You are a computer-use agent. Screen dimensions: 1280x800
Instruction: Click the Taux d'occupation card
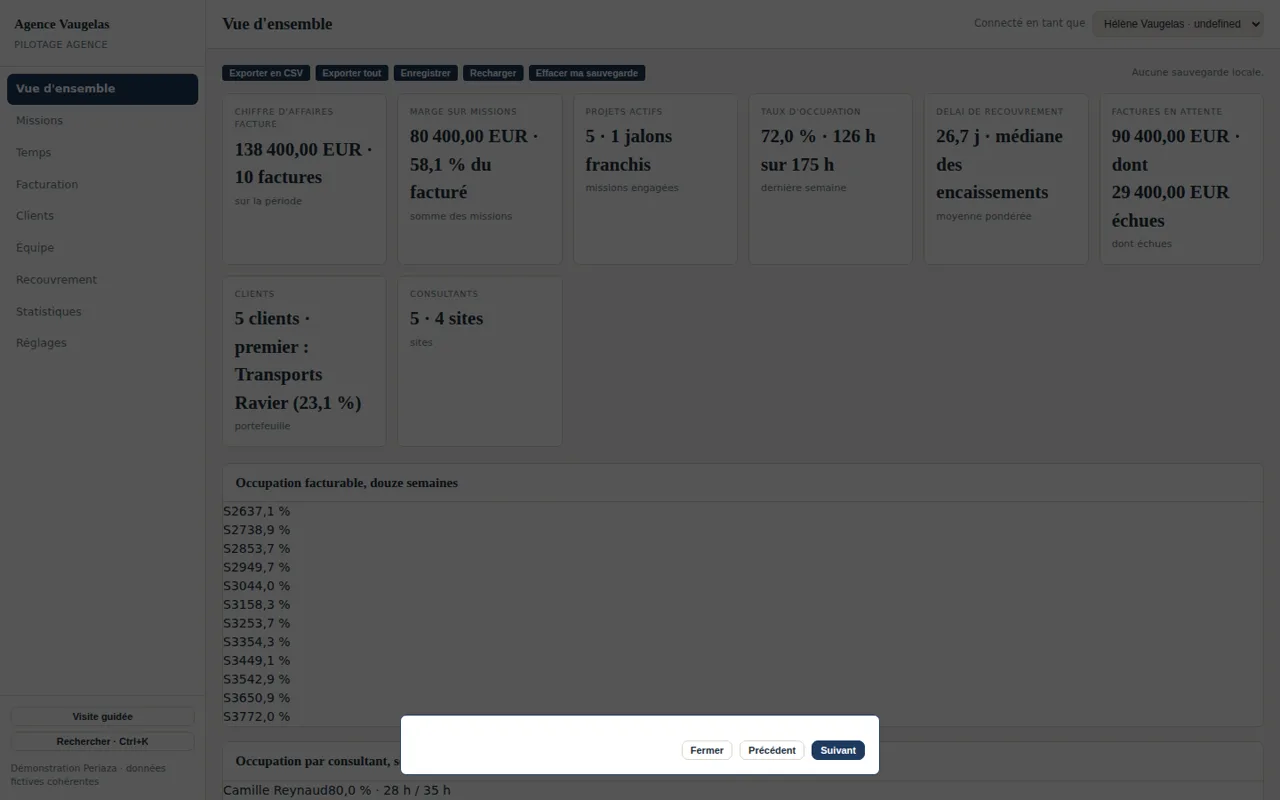[x=830, y=179]
